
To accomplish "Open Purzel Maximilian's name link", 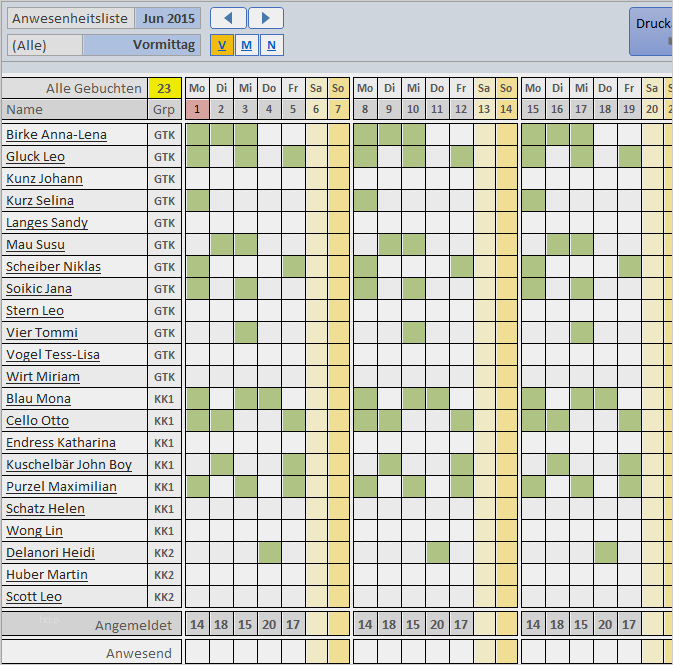I will (x=61, y=487).
